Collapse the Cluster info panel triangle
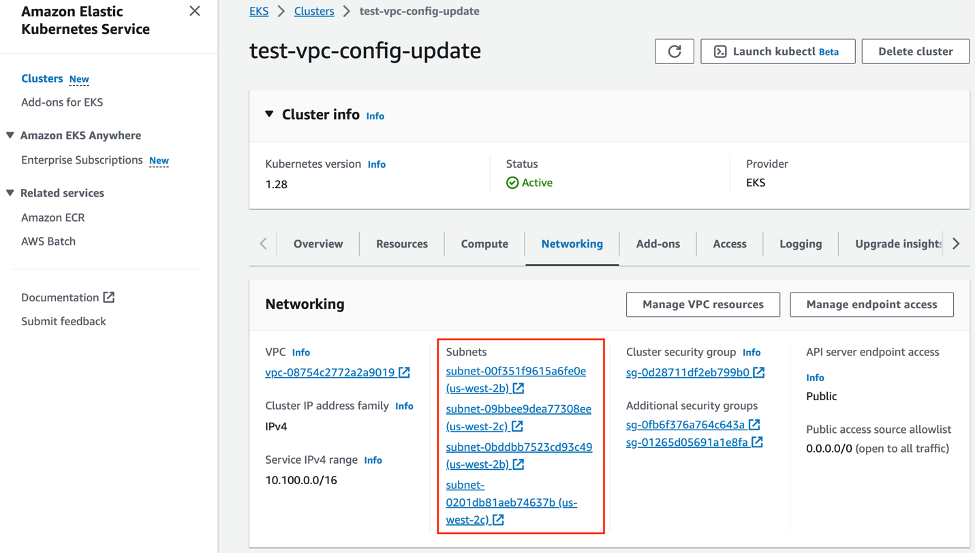This screenshot has height=554, width=977. [x=269, y=114]
